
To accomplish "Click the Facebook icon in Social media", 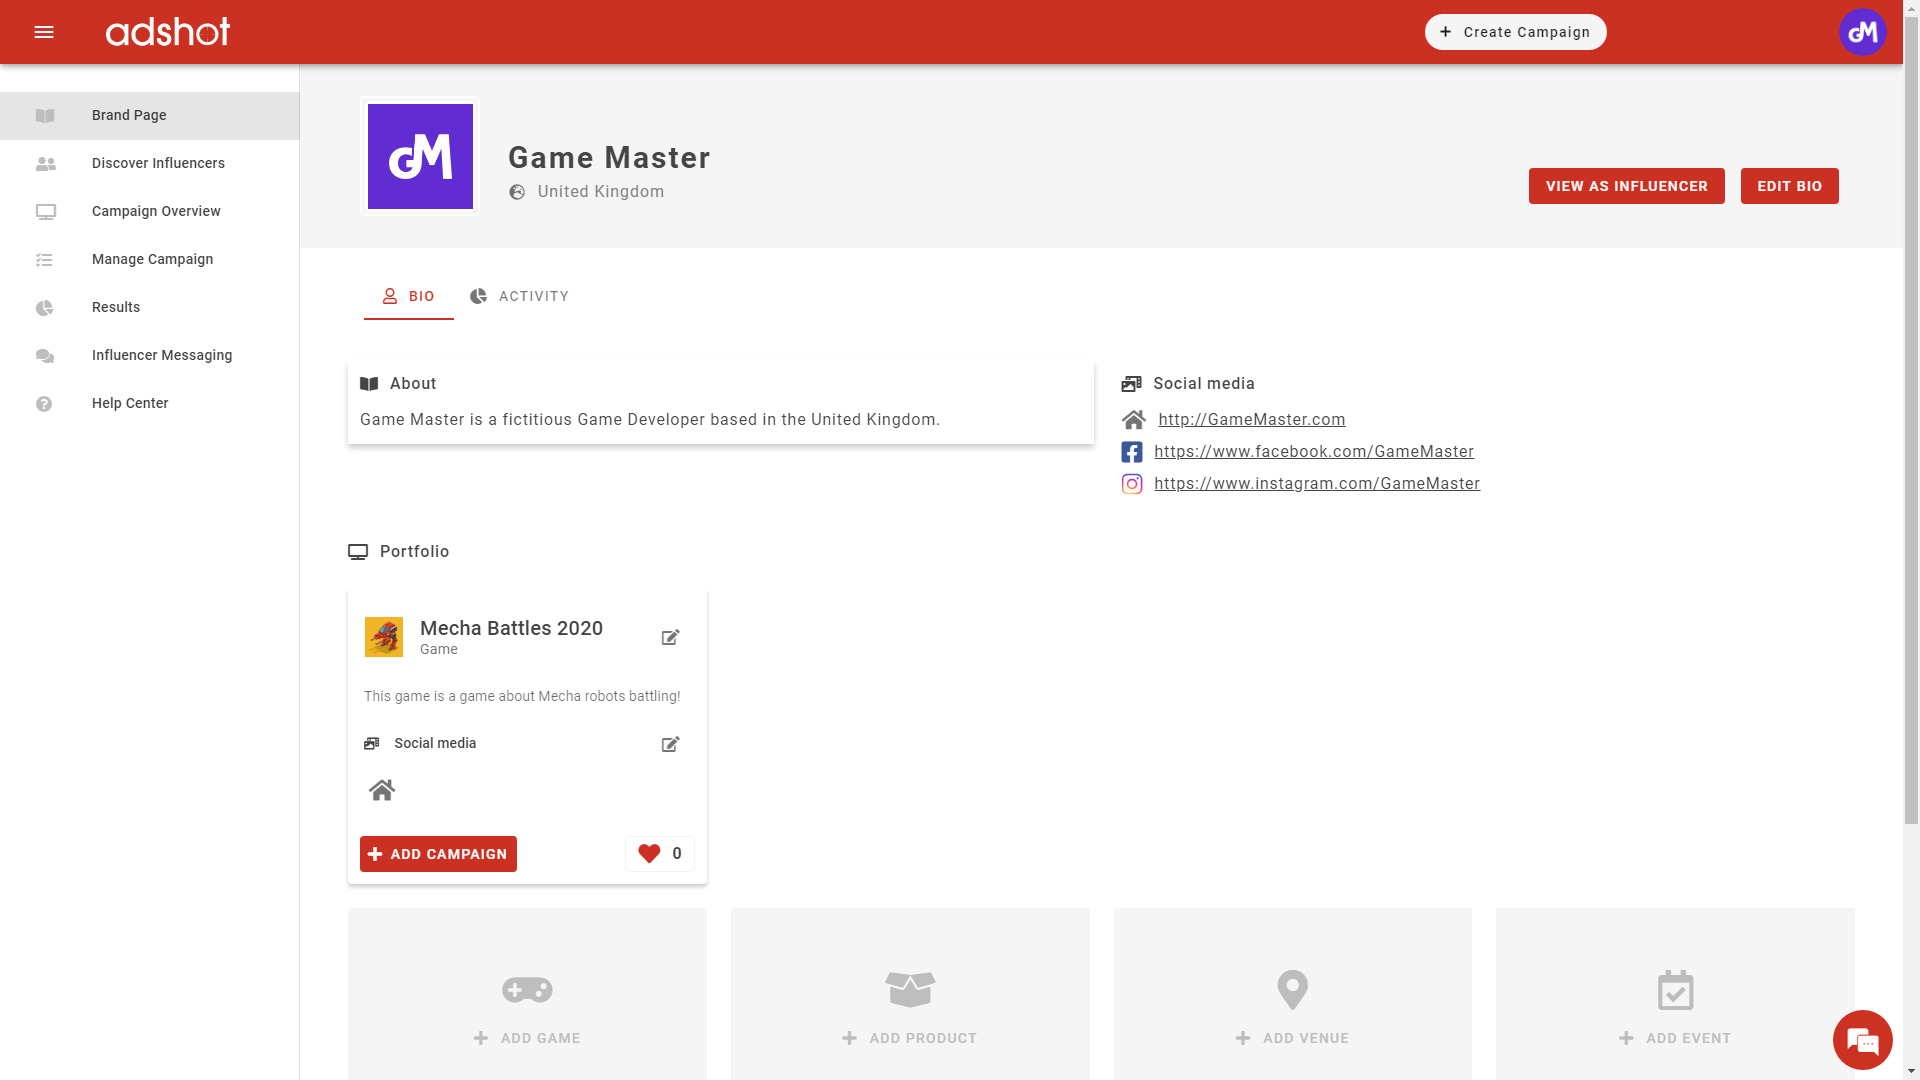I will click(1132, 452).
